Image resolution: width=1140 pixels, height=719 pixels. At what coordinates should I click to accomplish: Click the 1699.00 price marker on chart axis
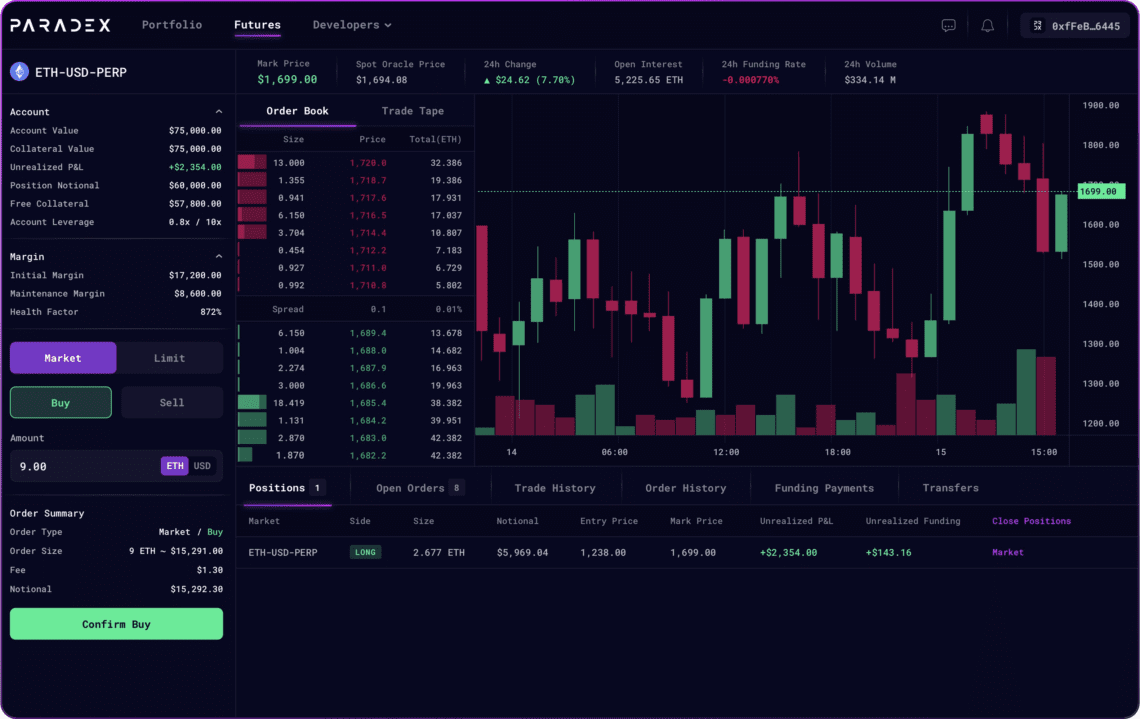click(1101, 191)
